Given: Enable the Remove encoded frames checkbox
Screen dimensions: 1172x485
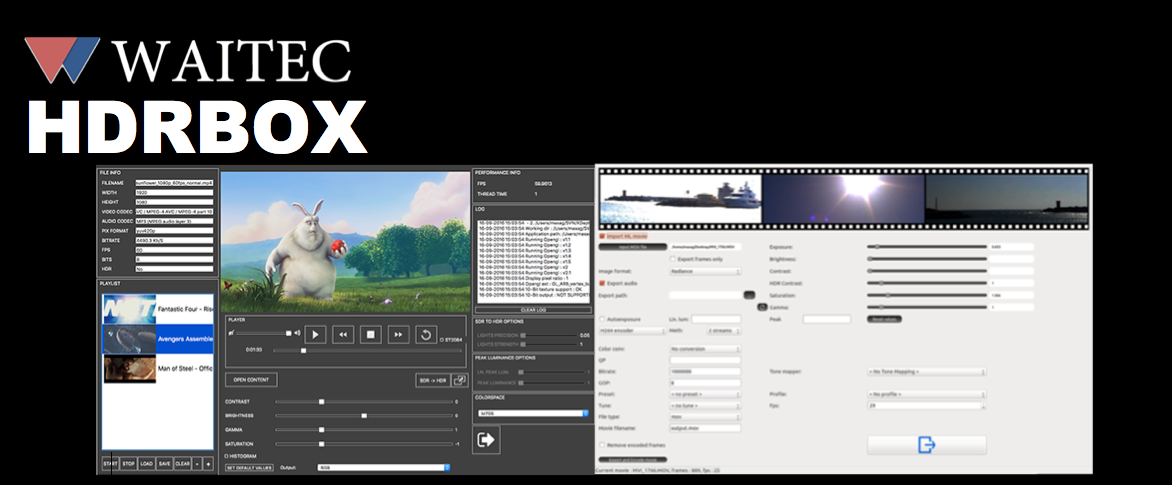Looking at the screenshot, I should (x=602, y=445).
